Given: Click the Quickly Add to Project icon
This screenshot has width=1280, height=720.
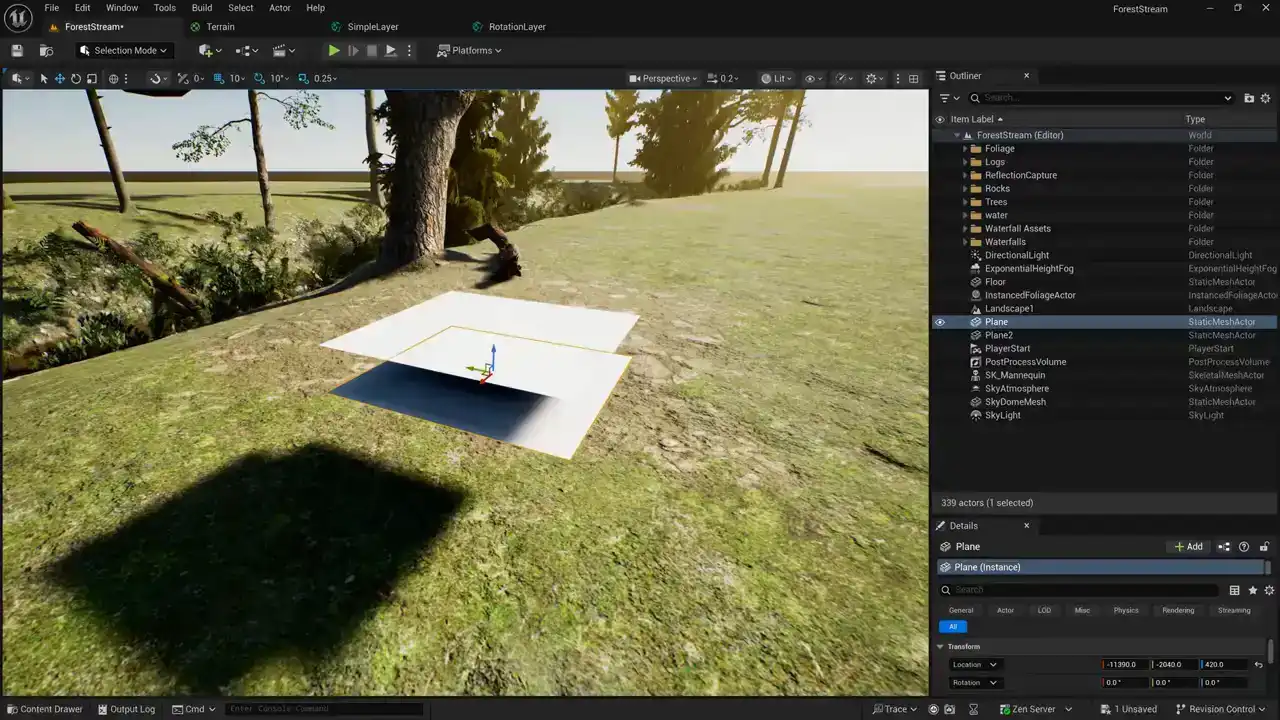Looking at the screenshot, I should (x=207, y=51).
